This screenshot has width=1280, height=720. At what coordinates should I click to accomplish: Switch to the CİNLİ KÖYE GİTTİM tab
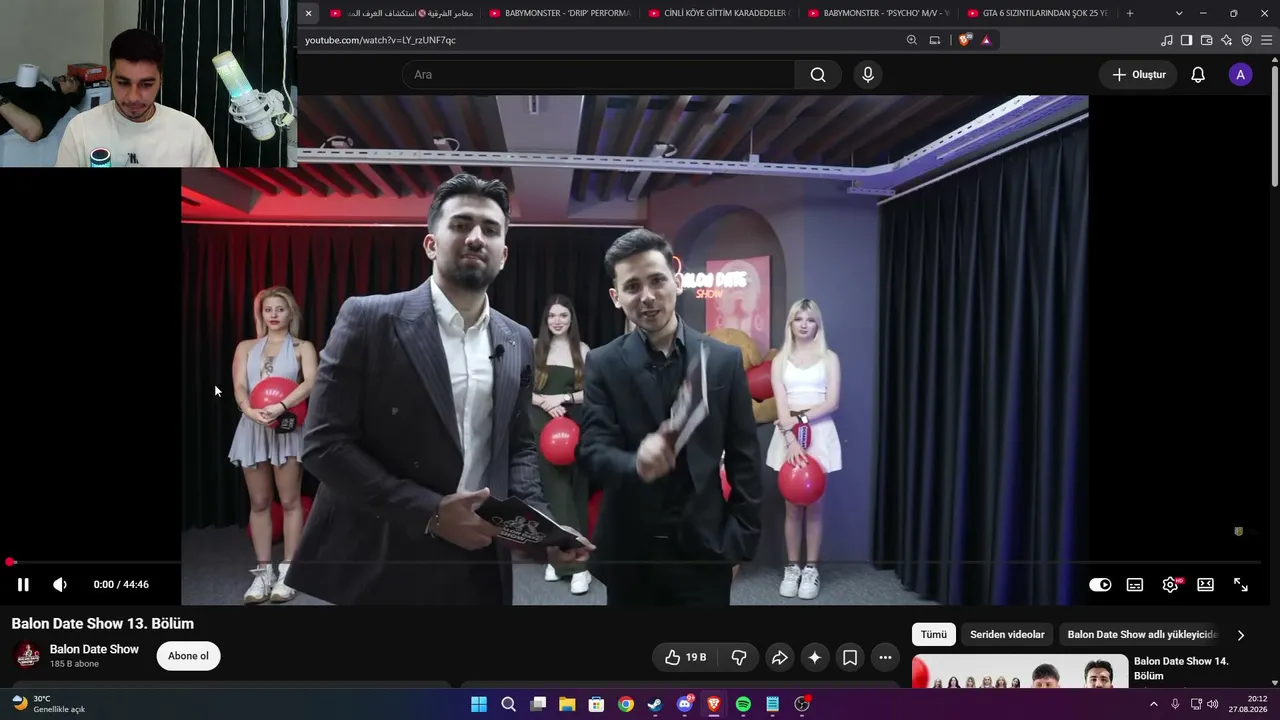tap(719, 13)
